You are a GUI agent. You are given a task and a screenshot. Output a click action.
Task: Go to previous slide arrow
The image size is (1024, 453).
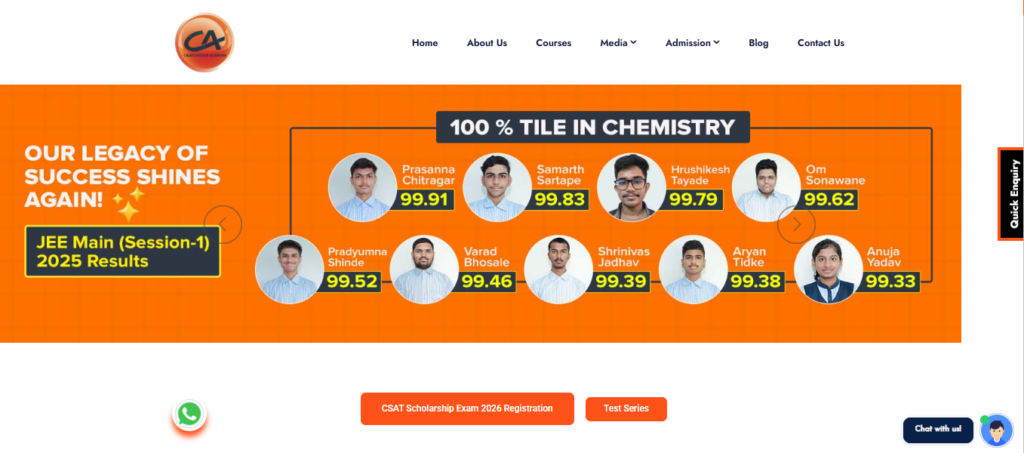223,225
